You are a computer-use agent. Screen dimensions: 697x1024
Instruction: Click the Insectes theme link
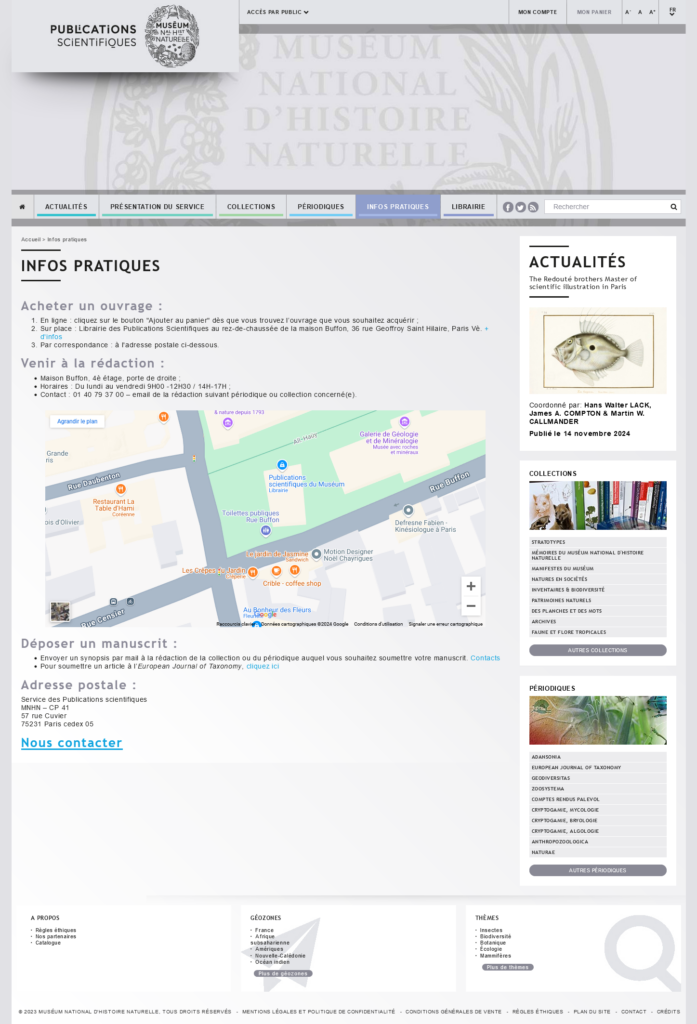pos(491,931)
